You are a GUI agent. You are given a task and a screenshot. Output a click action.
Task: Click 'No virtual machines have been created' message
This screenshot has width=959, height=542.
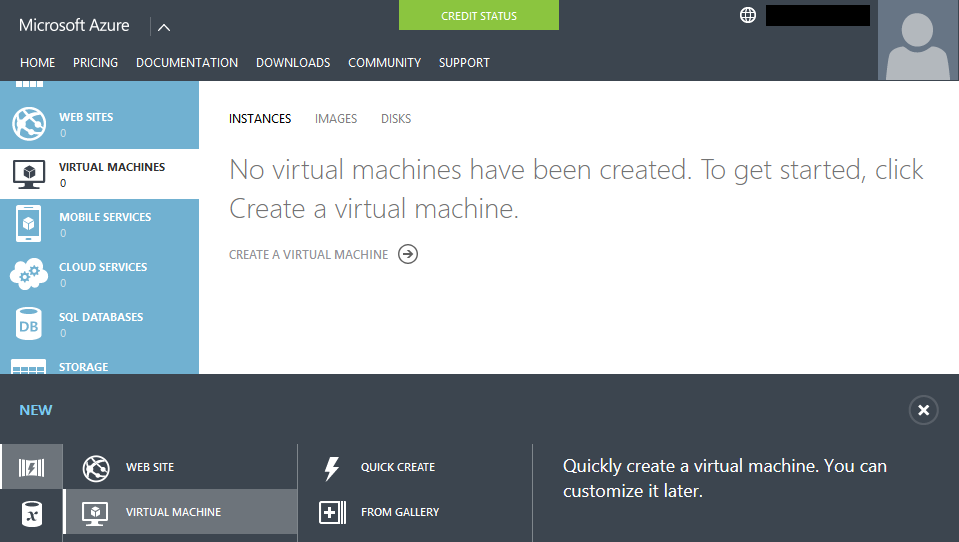tap(576, 189)
